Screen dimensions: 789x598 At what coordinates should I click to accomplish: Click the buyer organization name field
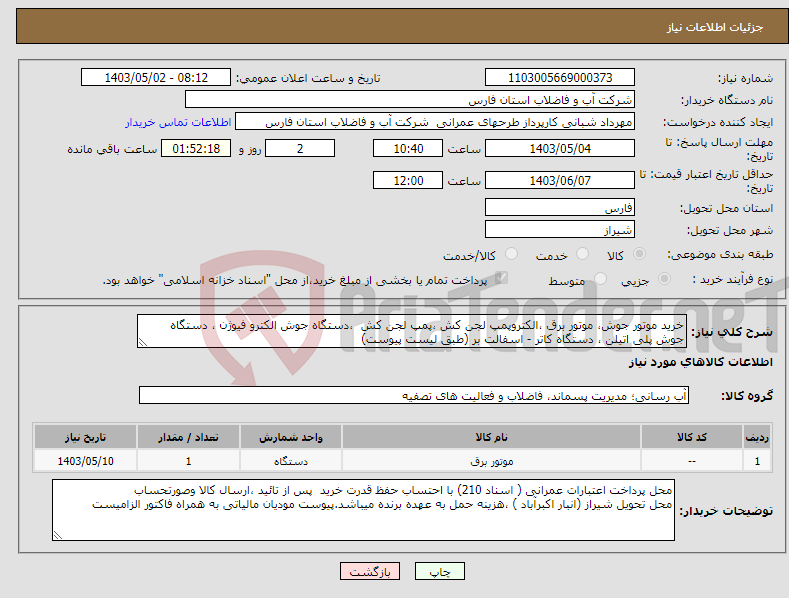[x=410, y=100]
